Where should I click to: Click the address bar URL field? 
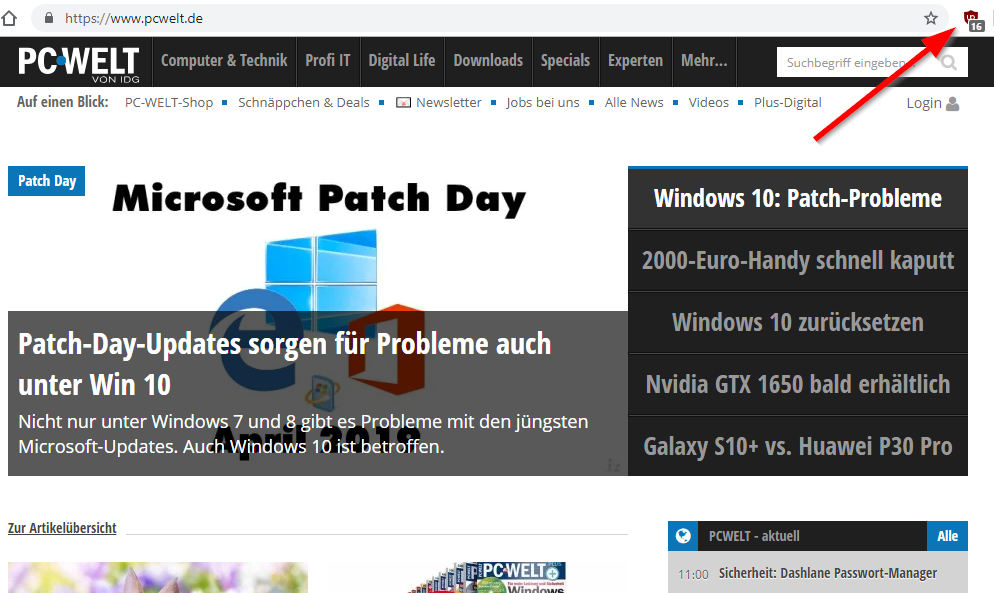click(488, 18)
